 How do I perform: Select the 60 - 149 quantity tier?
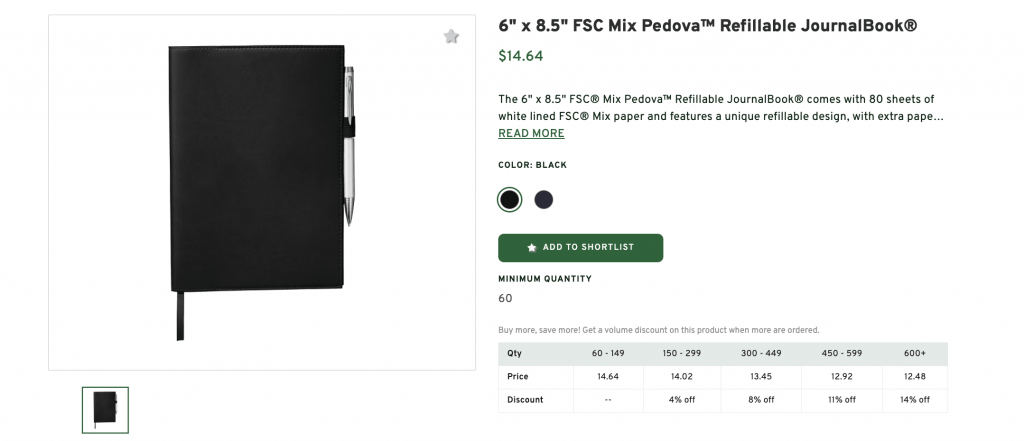click(x=609, y=353)
